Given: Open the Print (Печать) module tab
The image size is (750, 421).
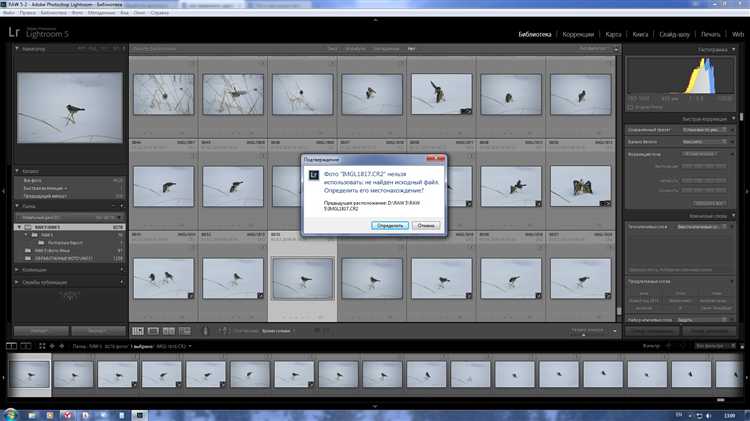Looking at the screenshot, I should [x=710, y=34].
